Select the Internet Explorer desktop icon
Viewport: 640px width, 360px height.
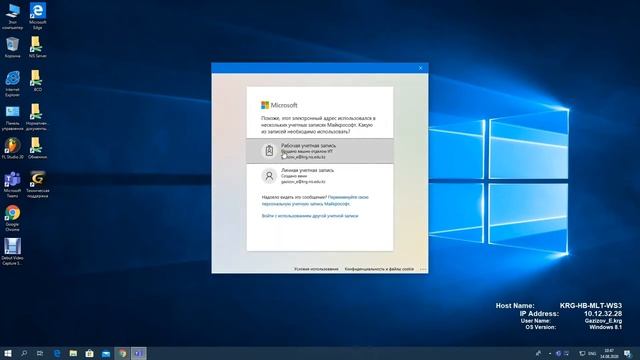point(12,84)
